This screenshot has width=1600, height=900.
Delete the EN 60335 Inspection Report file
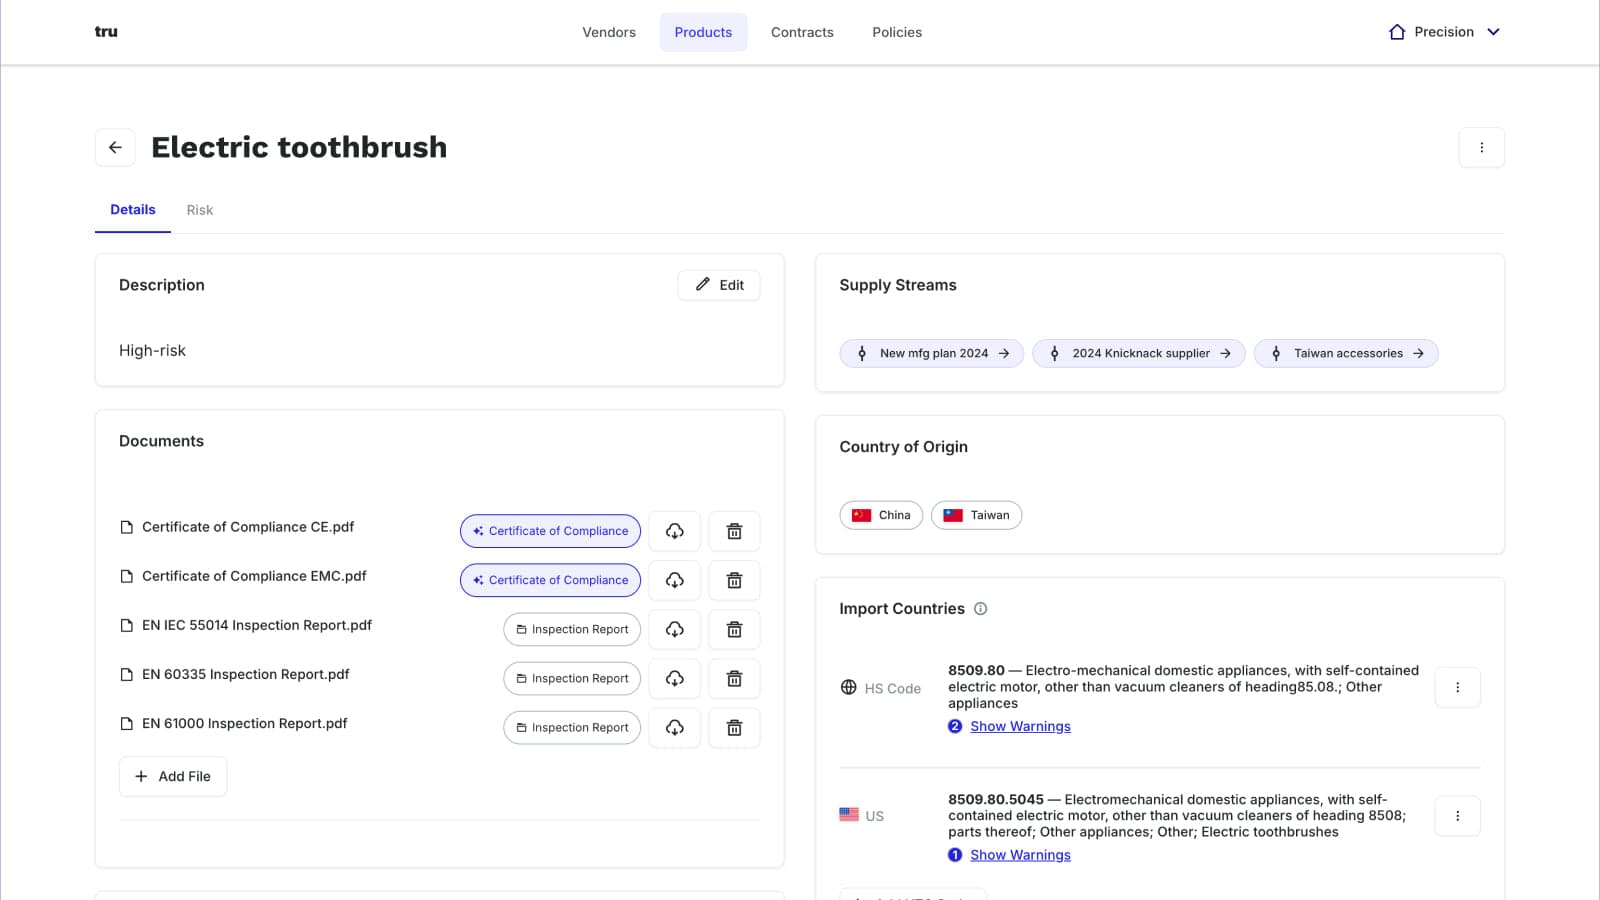coord(734,678)
